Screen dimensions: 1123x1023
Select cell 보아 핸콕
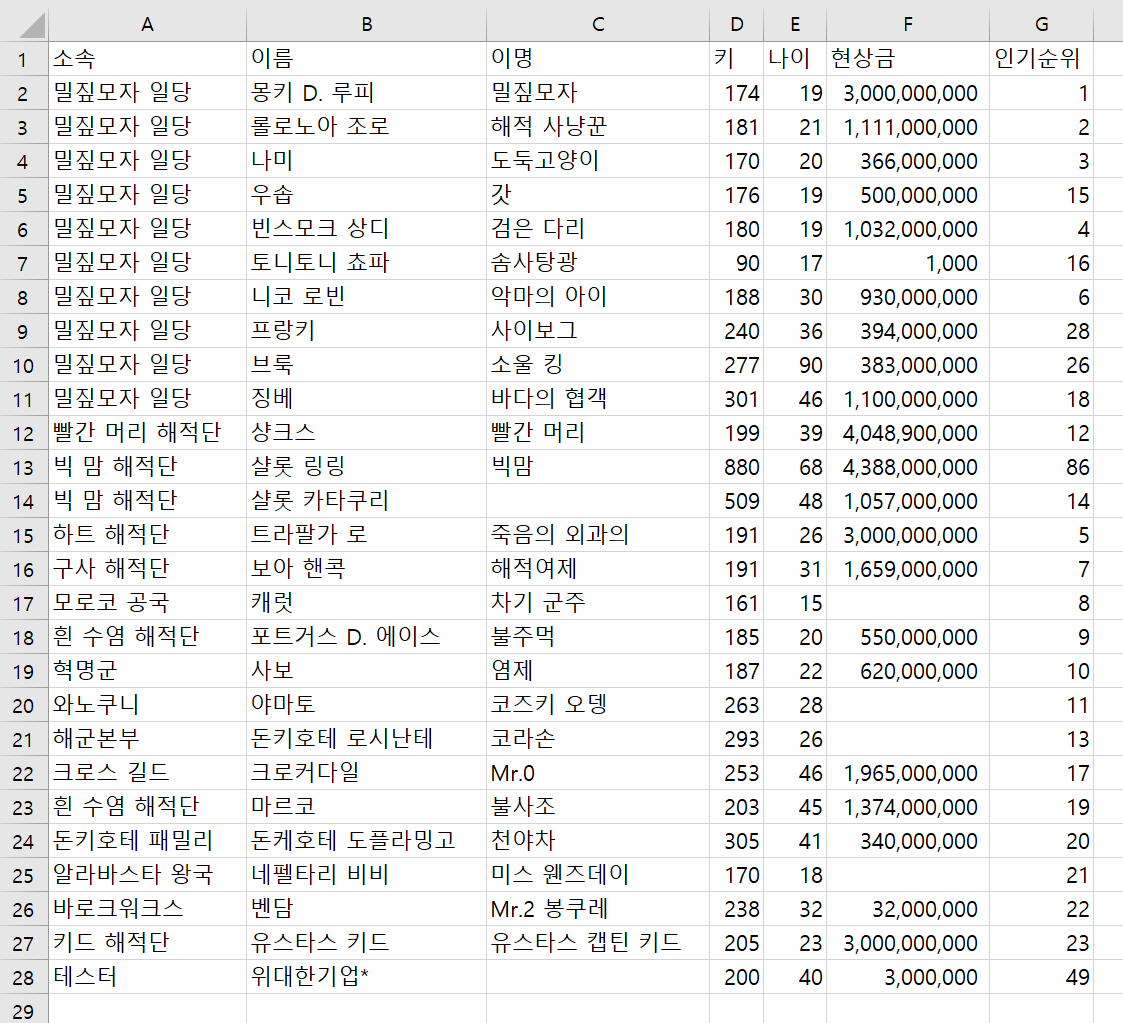coord(367,570)
